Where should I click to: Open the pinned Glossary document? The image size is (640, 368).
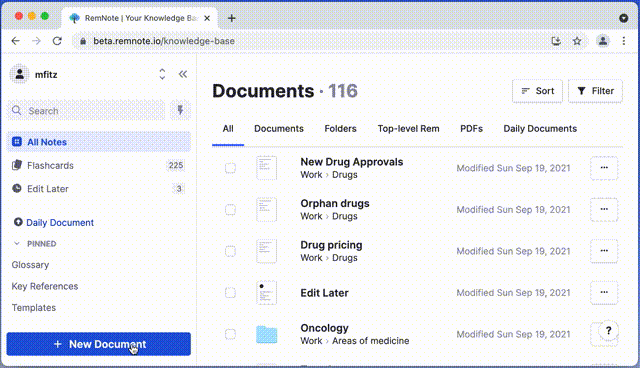click(30, 265)
